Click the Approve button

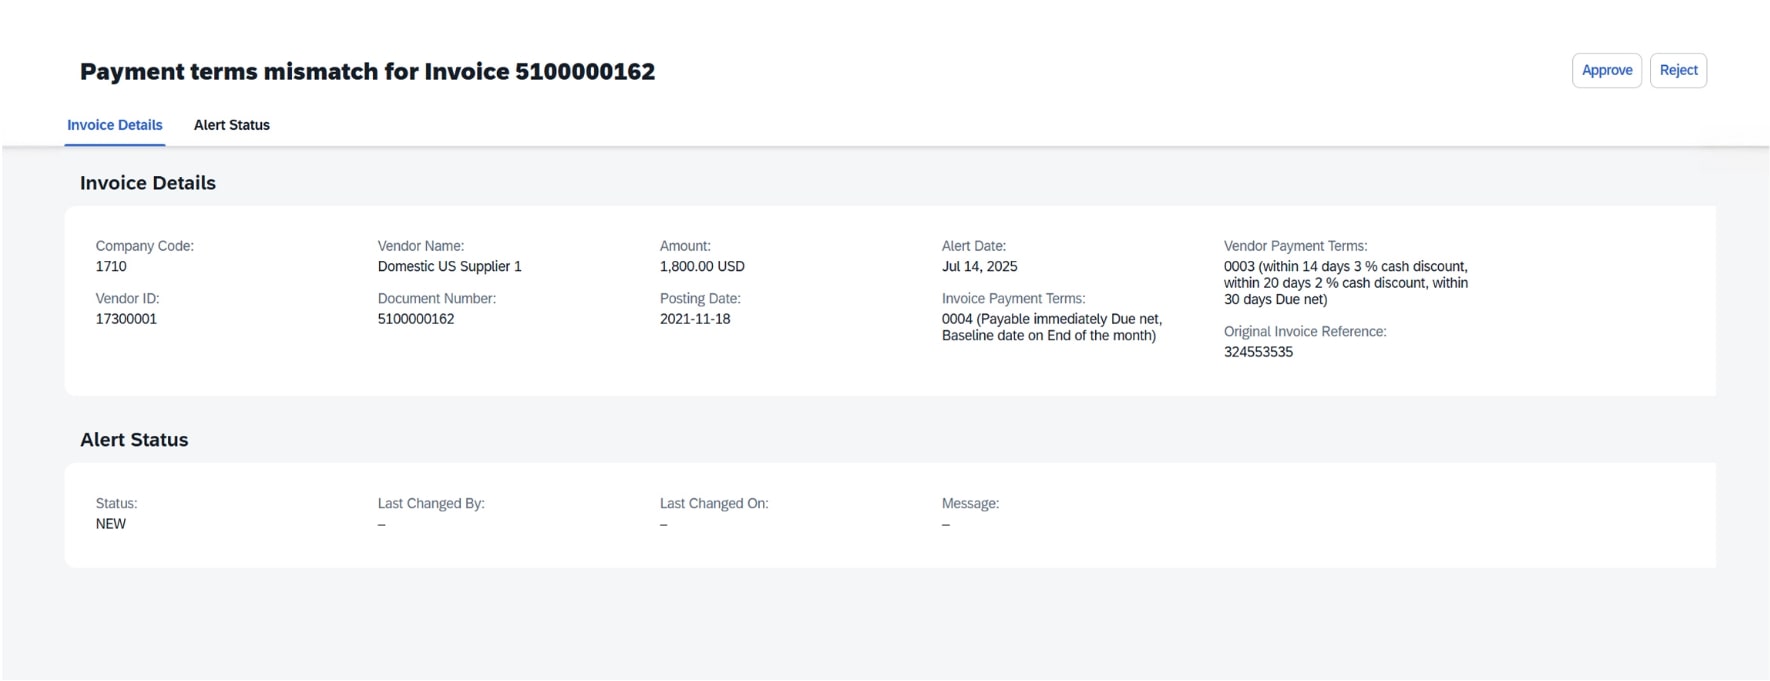click(1607, 70)
